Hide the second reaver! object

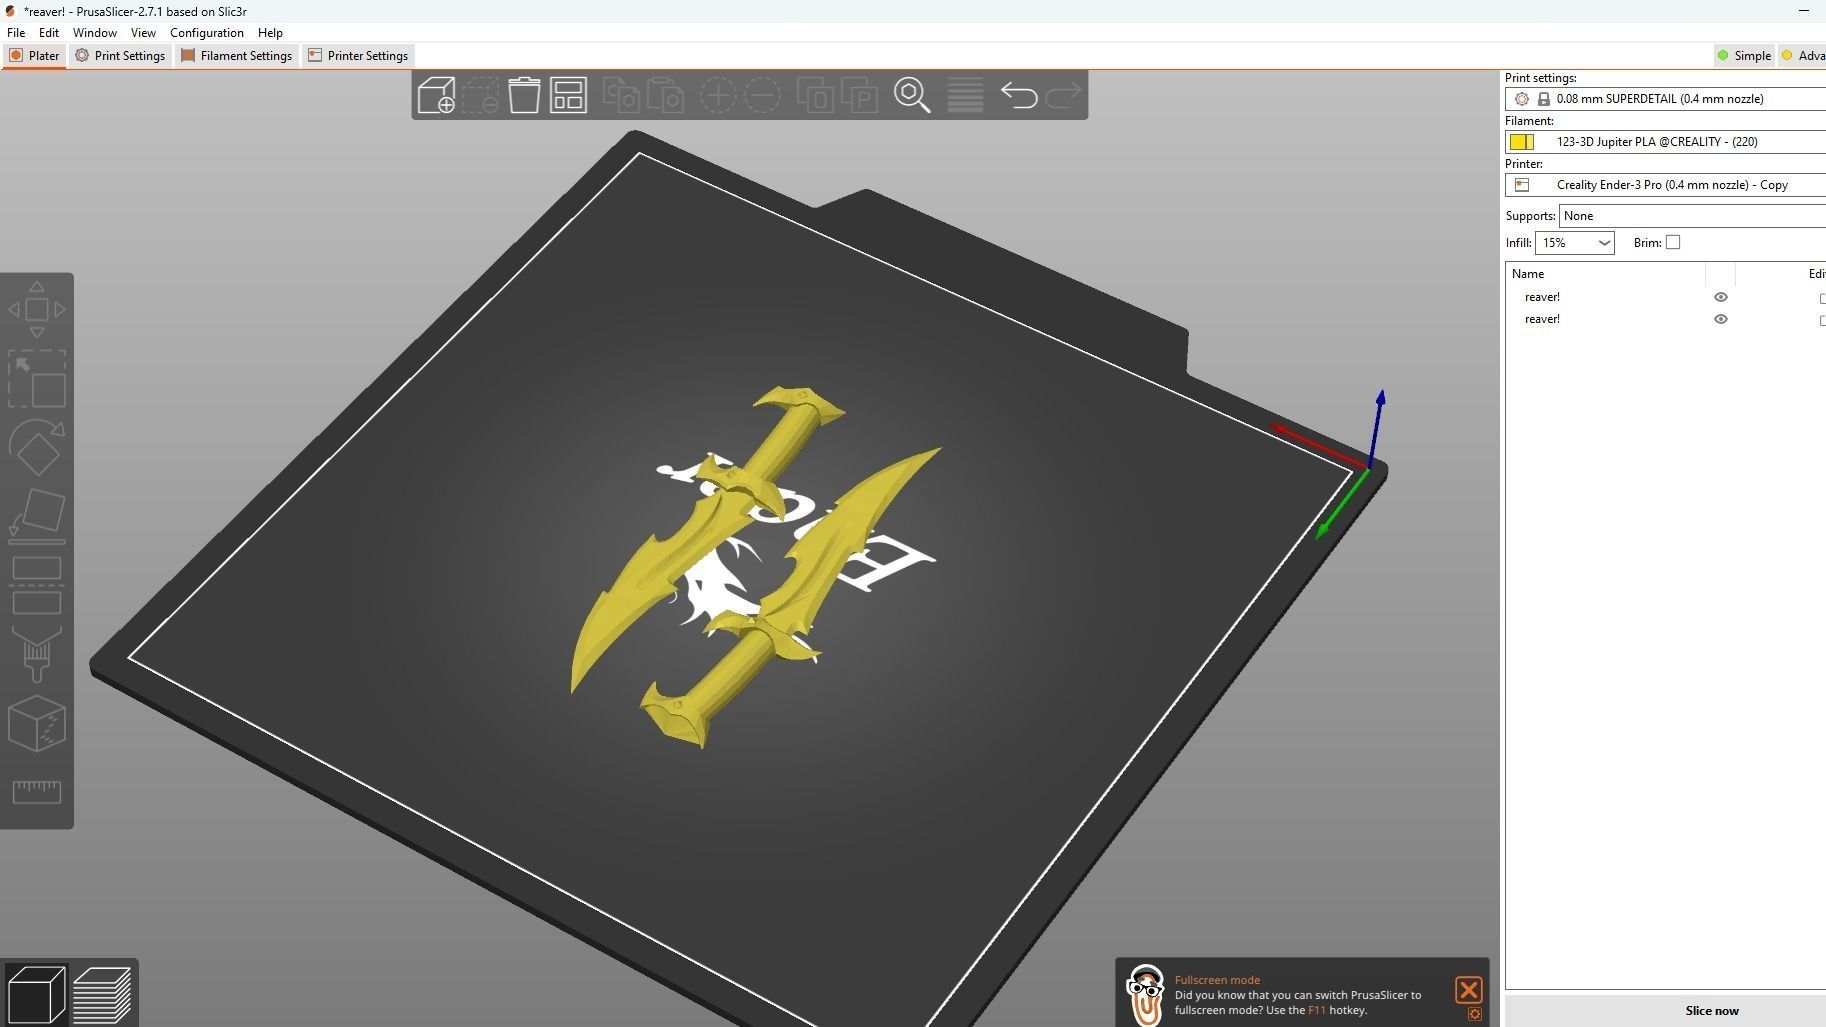1720,319
